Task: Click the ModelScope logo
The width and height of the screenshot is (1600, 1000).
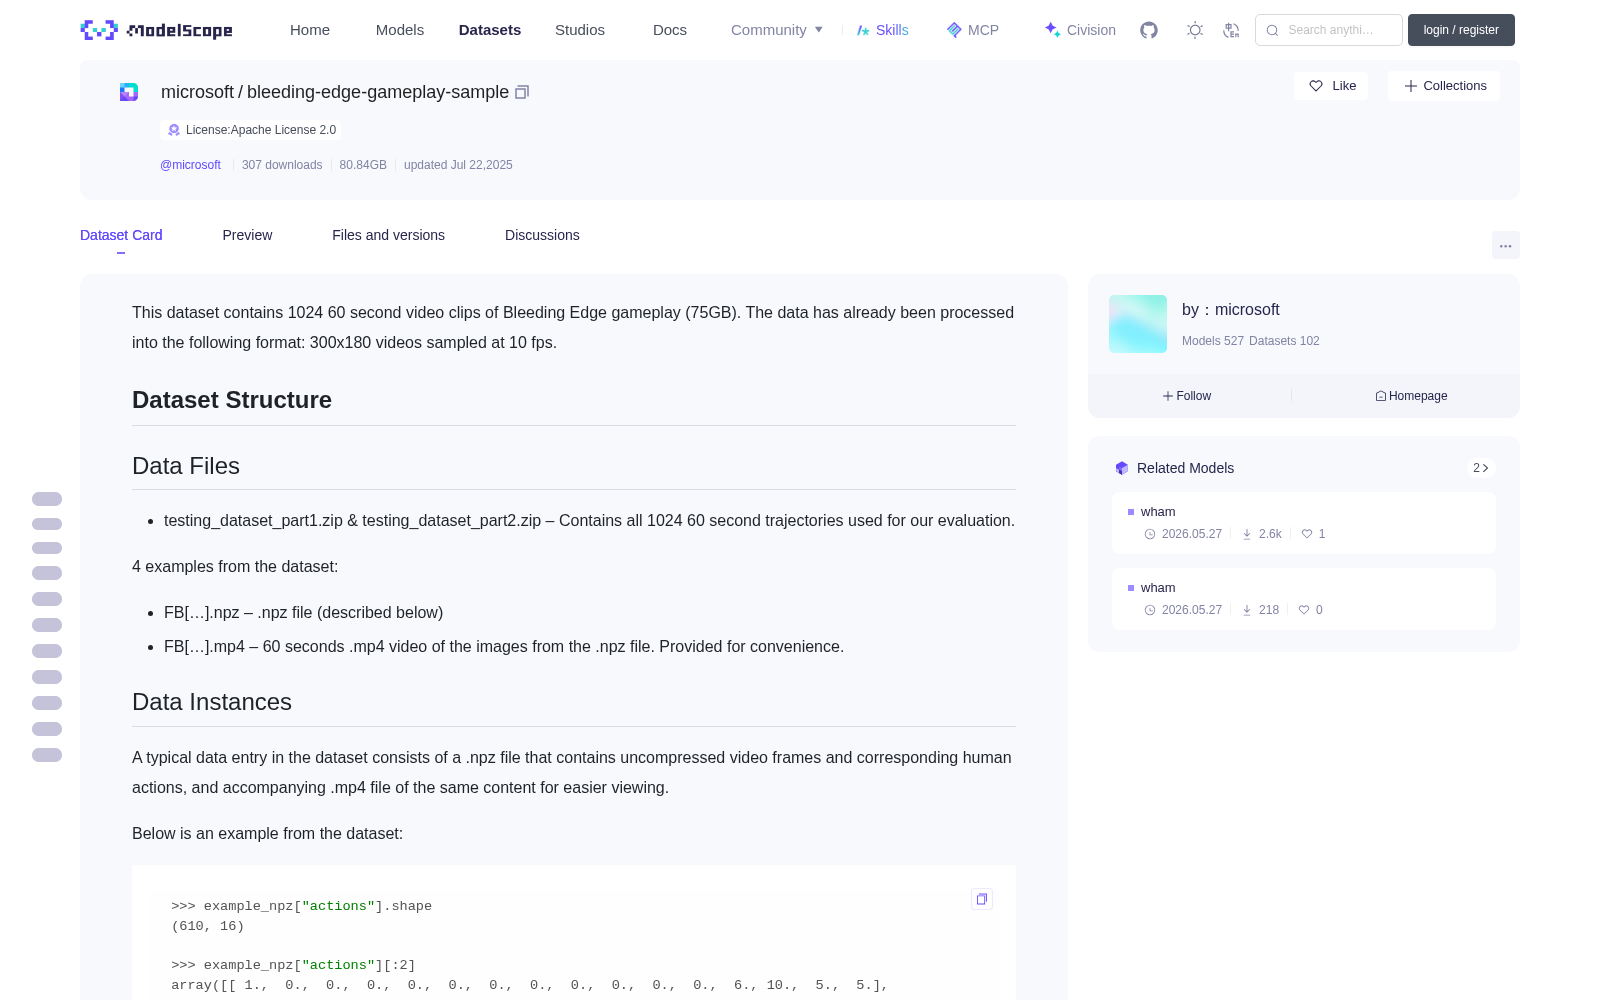Action: [x=157, y=30]
